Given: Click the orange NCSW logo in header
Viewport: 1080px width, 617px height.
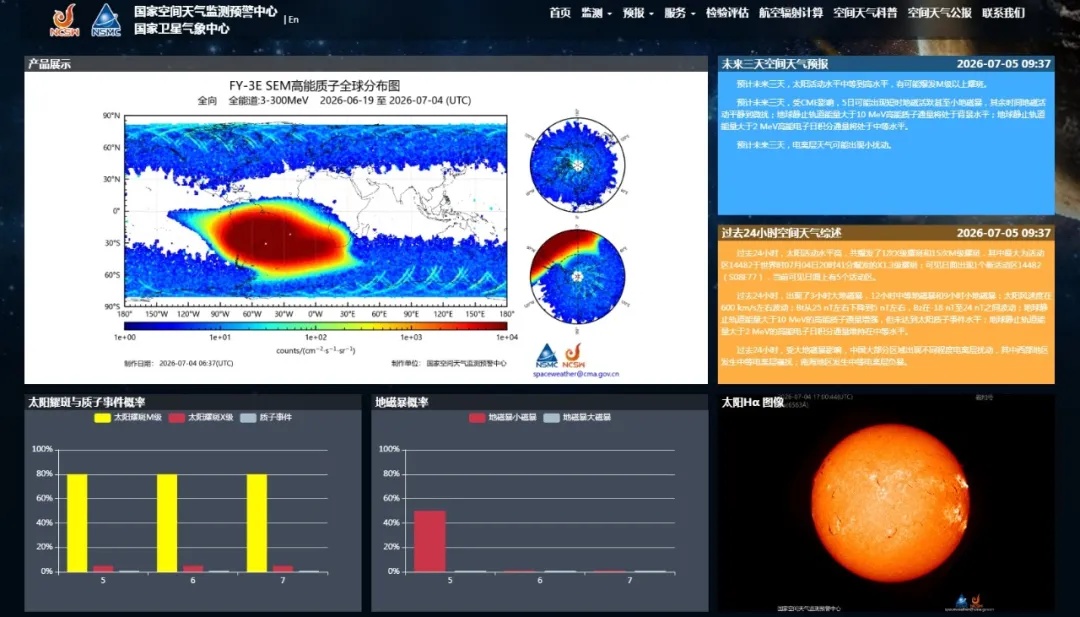Looking at the screenshot, I should [65, 20].
